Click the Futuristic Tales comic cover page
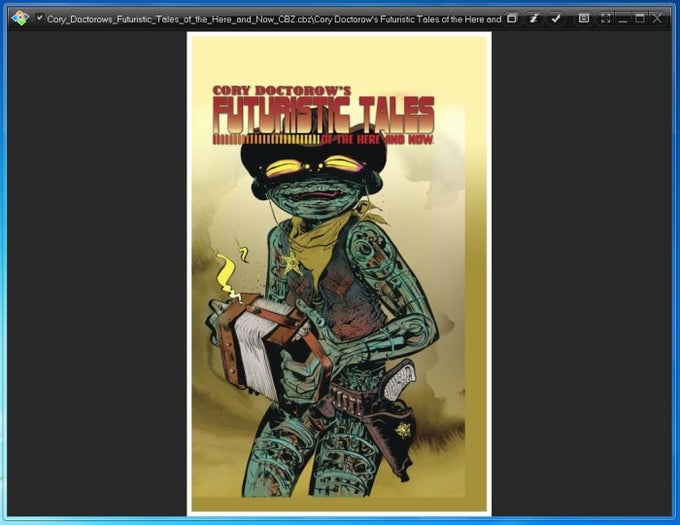The height and width of the screenshot is (525, 680). tap(339, 274)
